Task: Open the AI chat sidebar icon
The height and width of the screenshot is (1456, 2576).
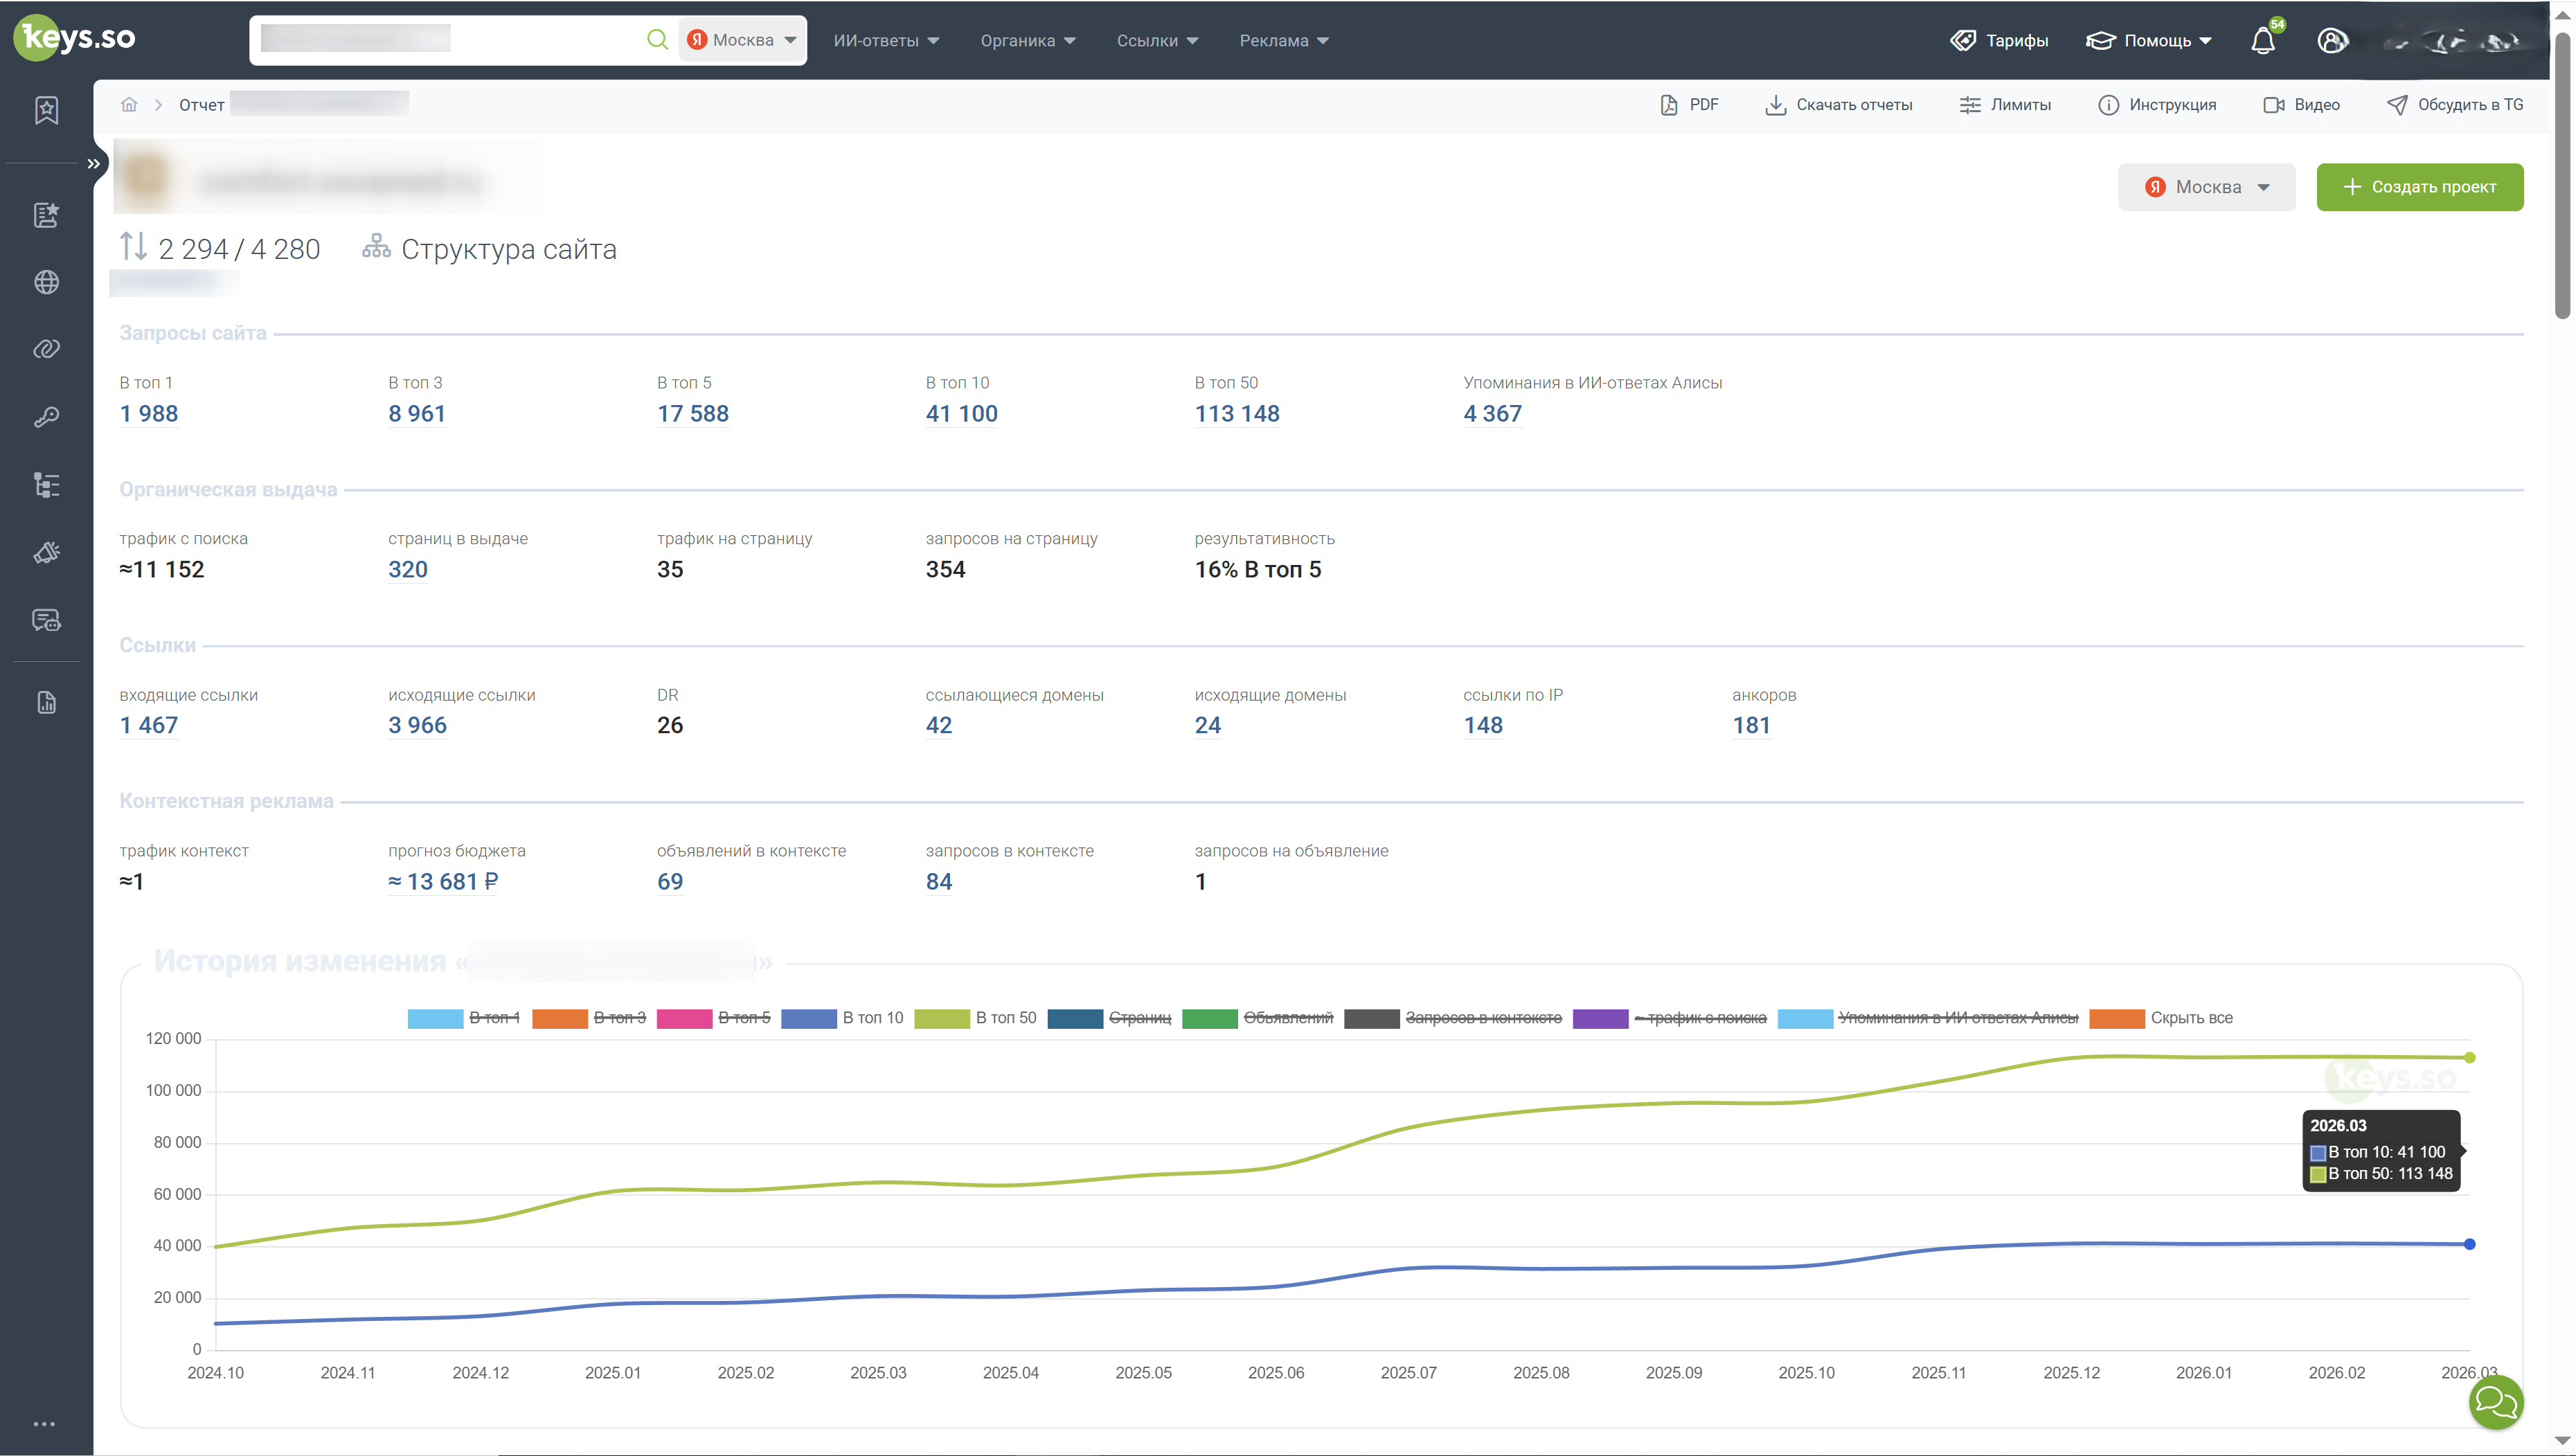Action: [46, 620]
